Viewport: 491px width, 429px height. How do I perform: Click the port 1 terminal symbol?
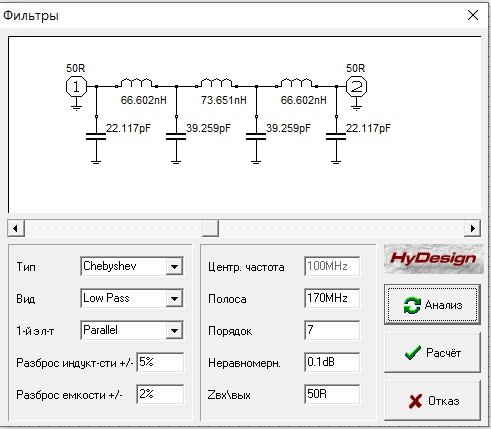[76, 87]
